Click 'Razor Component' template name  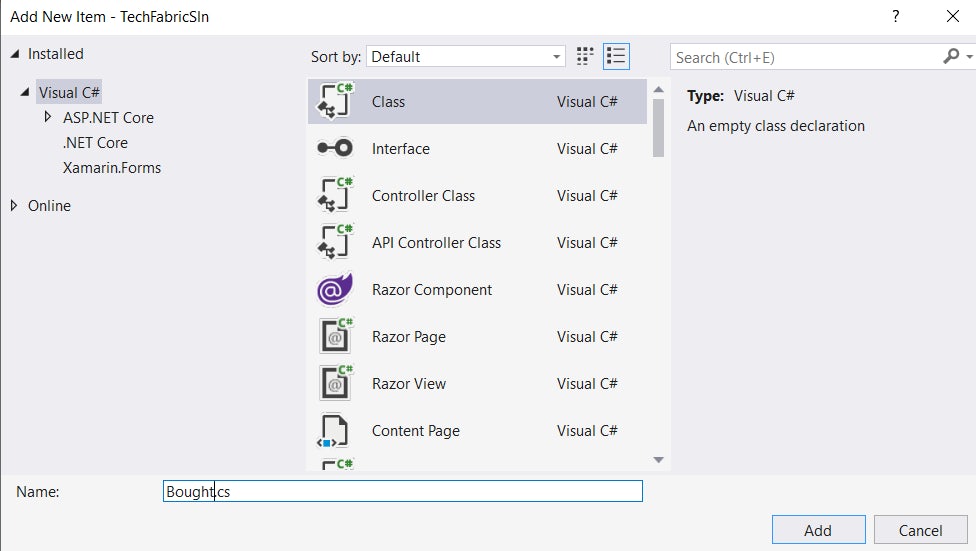pos(432,290)
